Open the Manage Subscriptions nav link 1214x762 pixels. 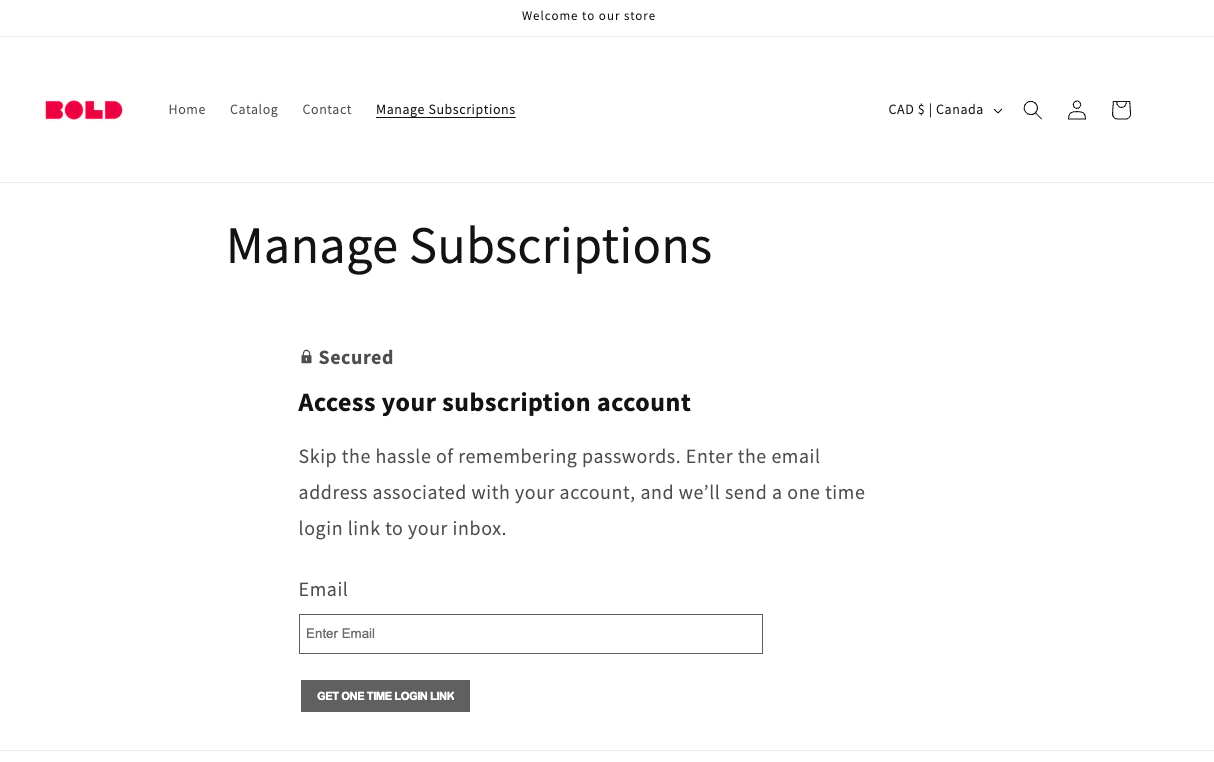click(x=445, y=109)
